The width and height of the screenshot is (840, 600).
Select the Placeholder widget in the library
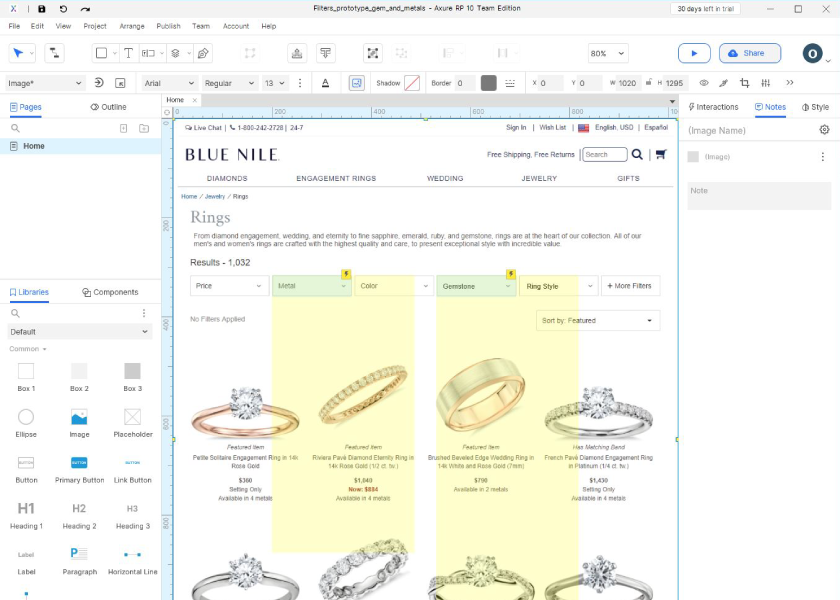pyautogui.click(x=132, y=423)
